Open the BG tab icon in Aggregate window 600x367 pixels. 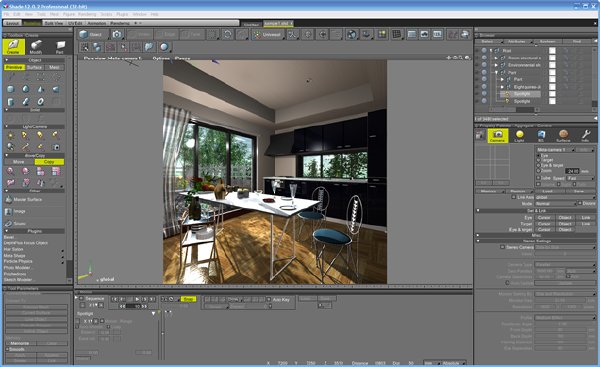coord(541,135)
